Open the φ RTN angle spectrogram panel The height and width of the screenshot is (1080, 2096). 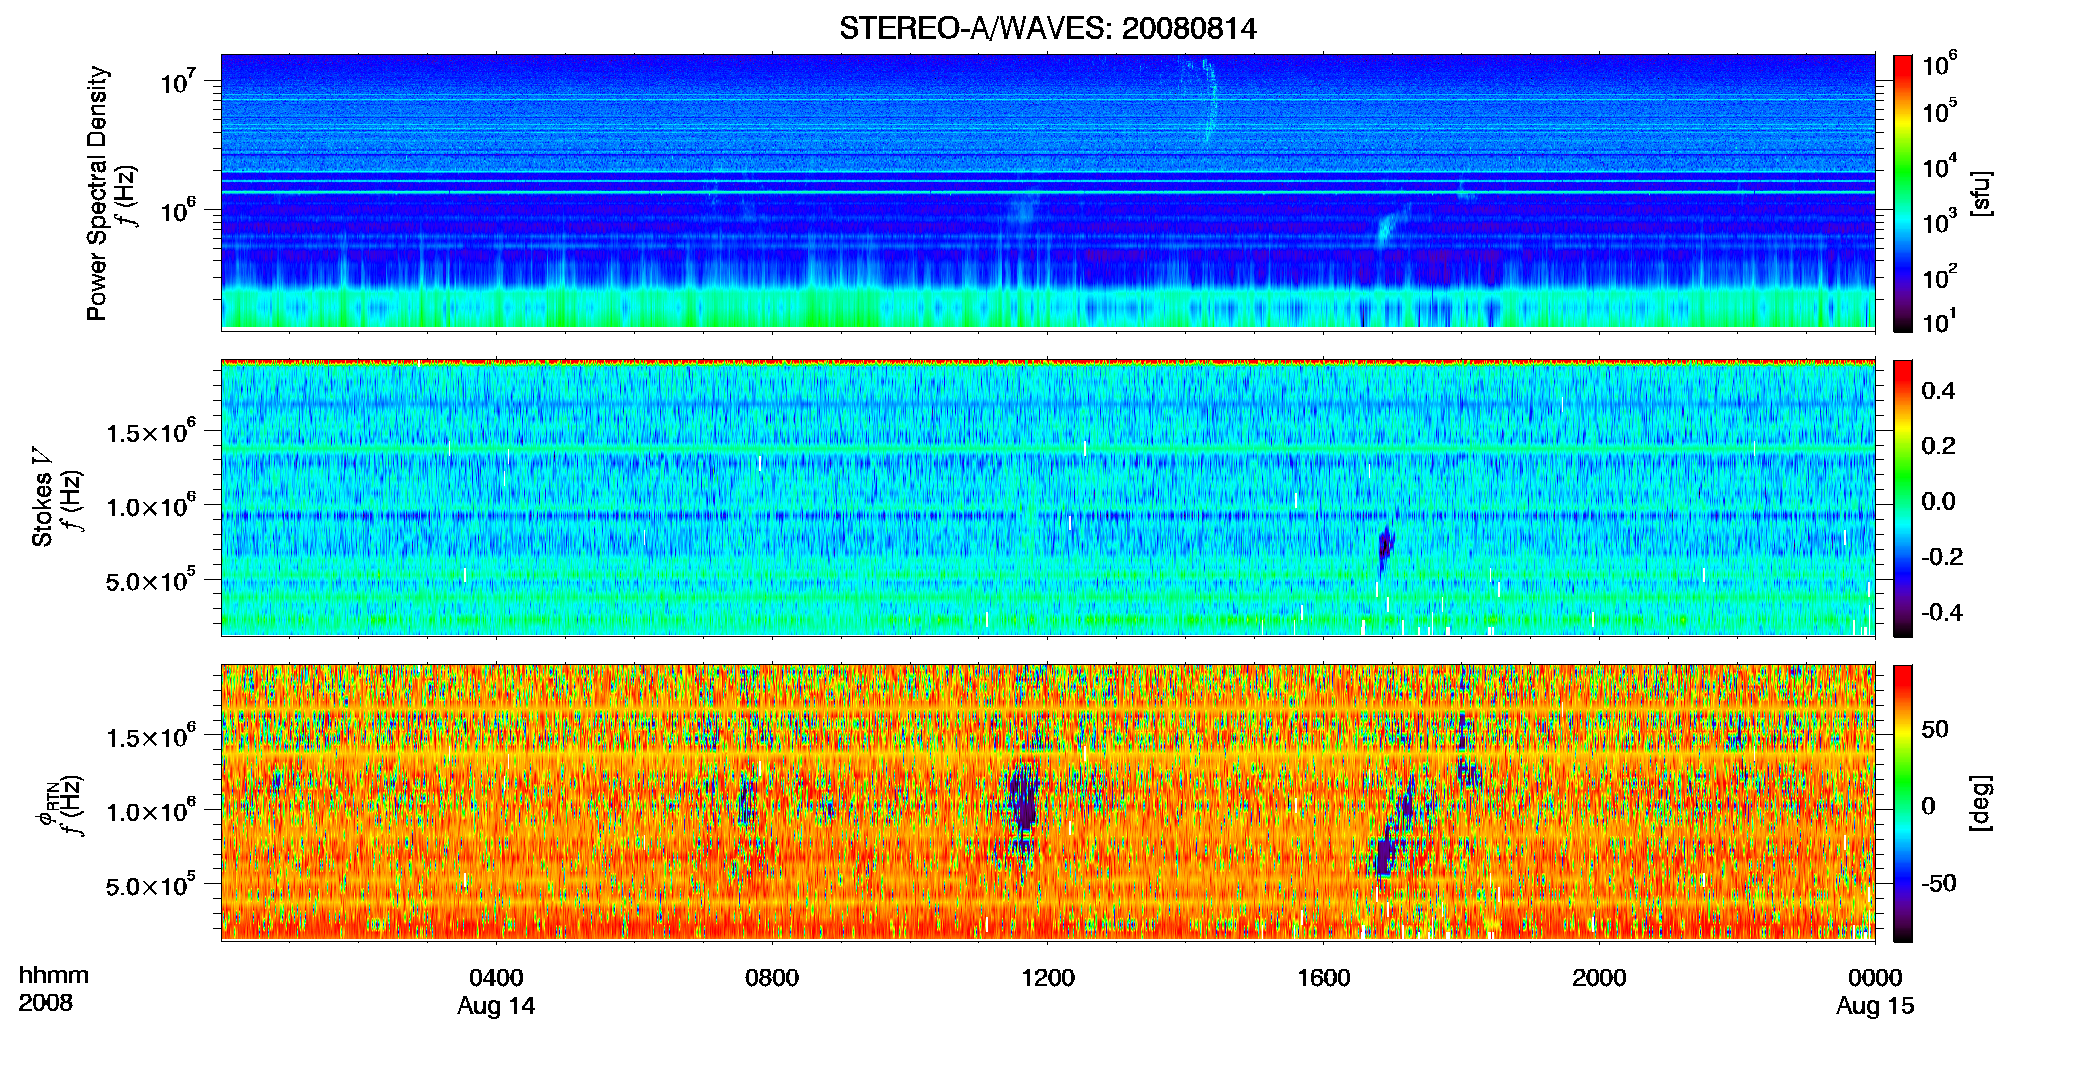click(x=1048, y=802)
